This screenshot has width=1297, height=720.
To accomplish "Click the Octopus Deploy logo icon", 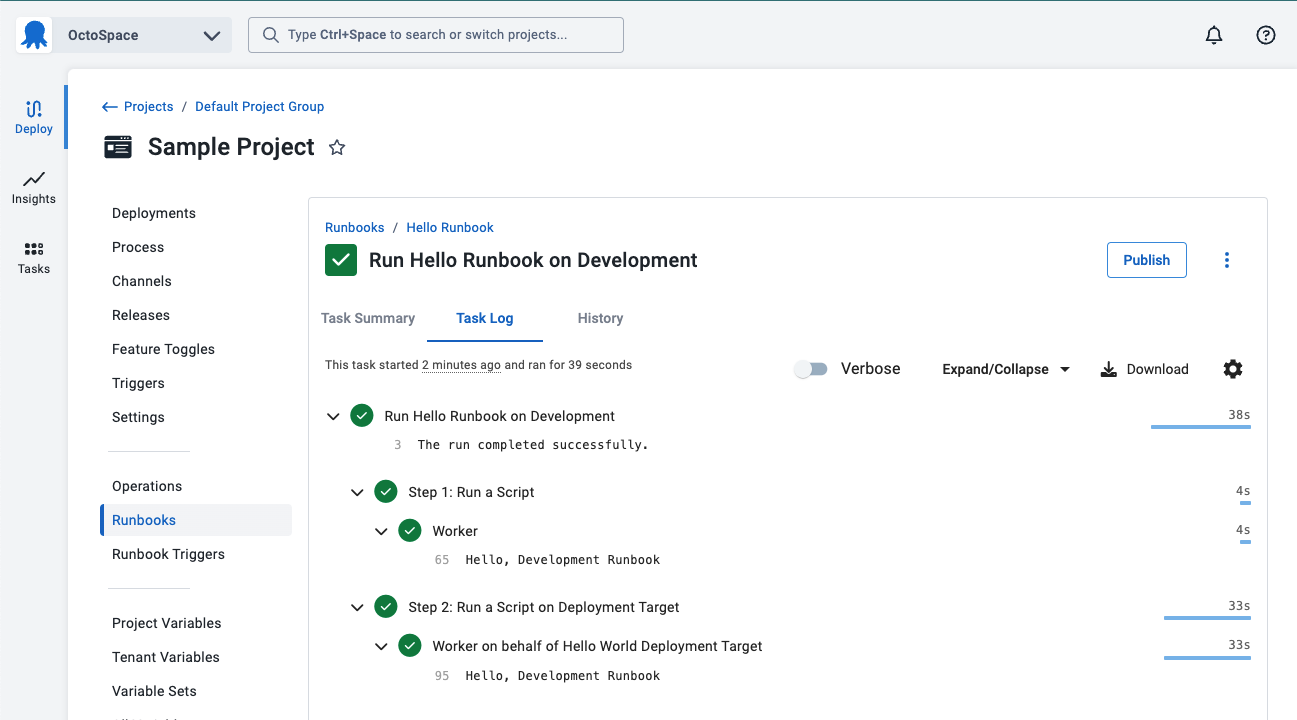I will click(x=34, y=35).
